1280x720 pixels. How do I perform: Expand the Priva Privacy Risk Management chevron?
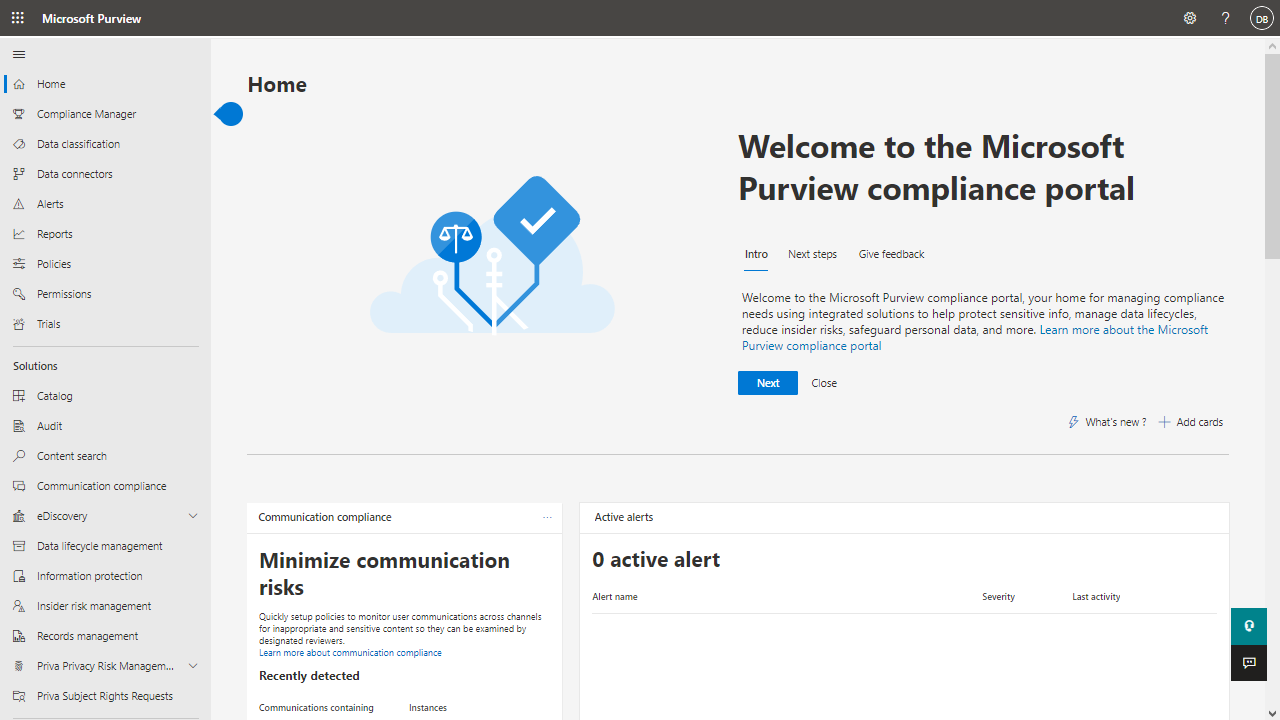pyautogui.click(x=193, y=666)
